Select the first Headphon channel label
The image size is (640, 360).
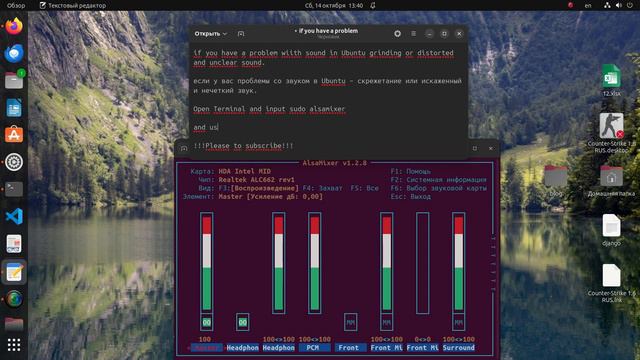click(x=242, y=348)
